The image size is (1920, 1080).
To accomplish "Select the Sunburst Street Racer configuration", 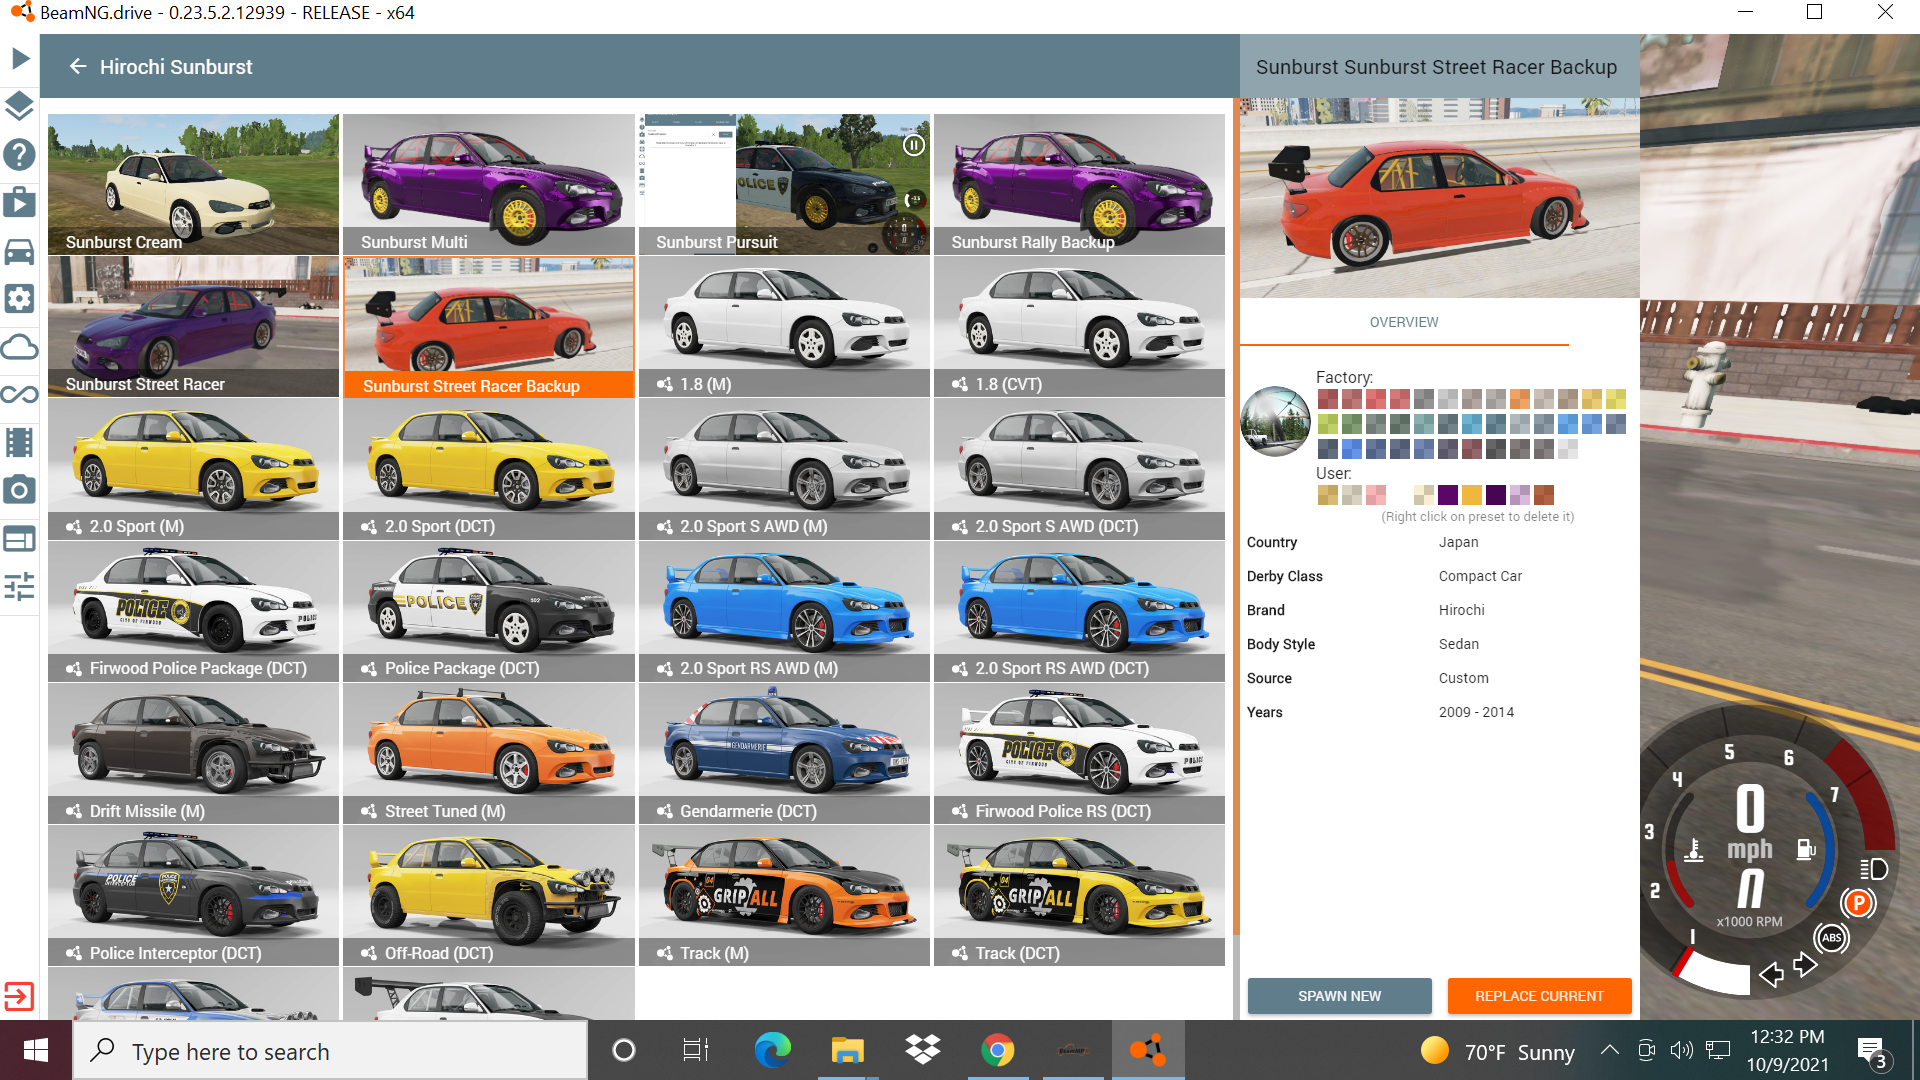I will 193,326.
